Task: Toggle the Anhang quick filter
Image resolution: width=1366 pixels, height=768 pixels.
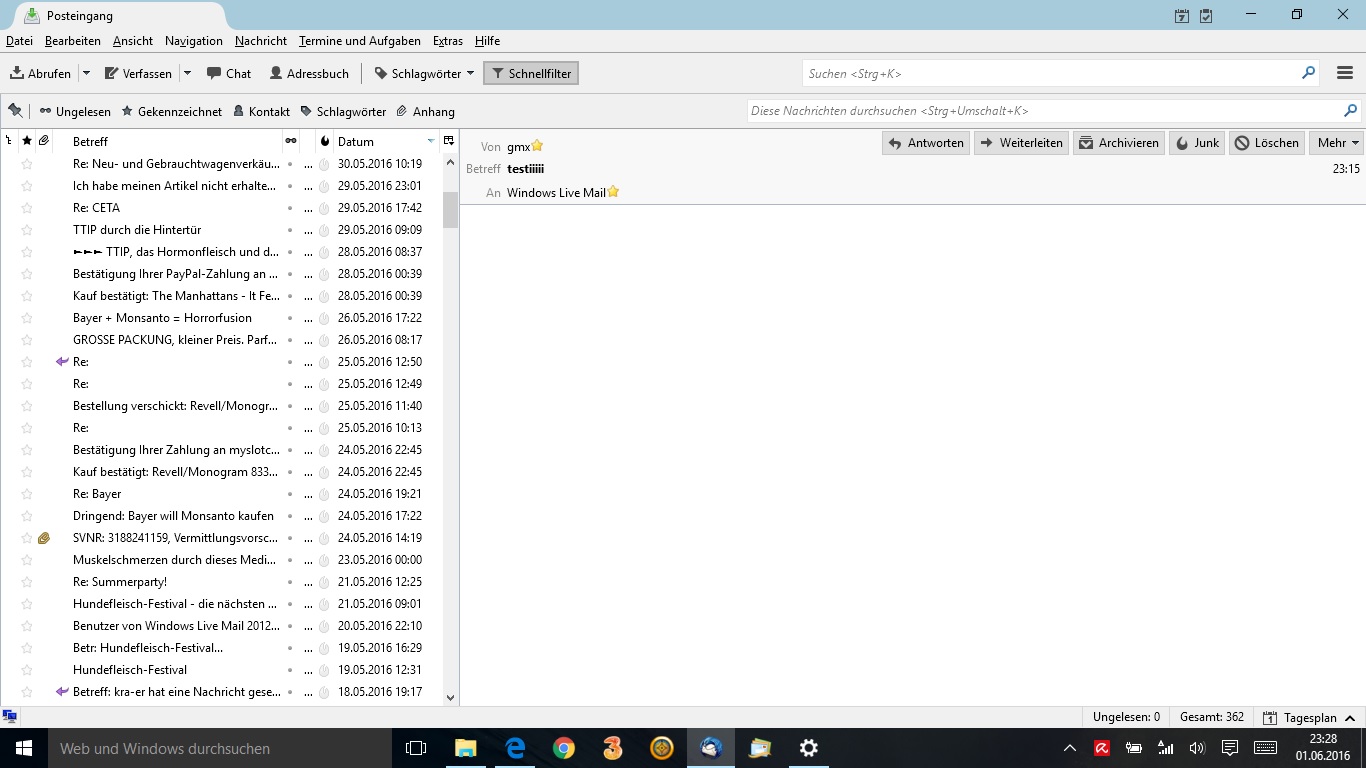Action: coord(425,112)
